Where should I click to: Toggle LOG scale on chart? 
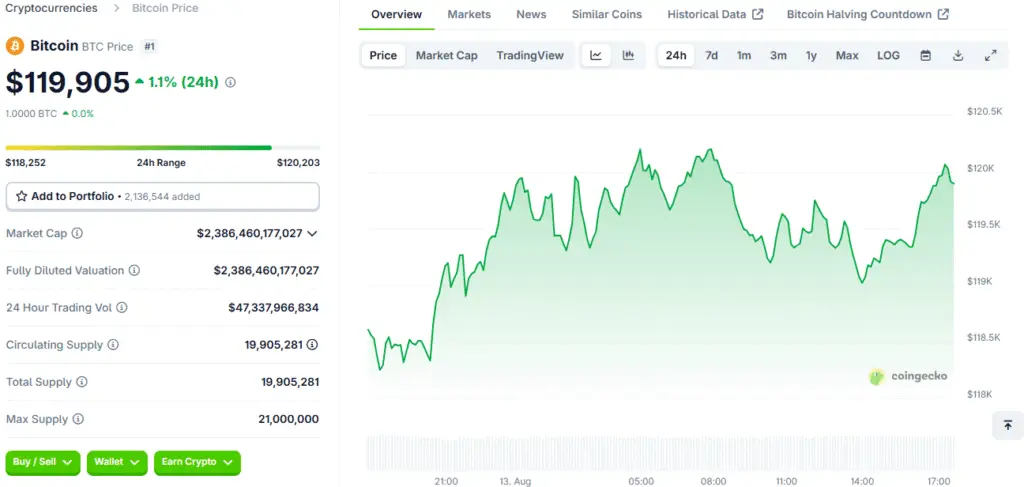tap(888, 55)
